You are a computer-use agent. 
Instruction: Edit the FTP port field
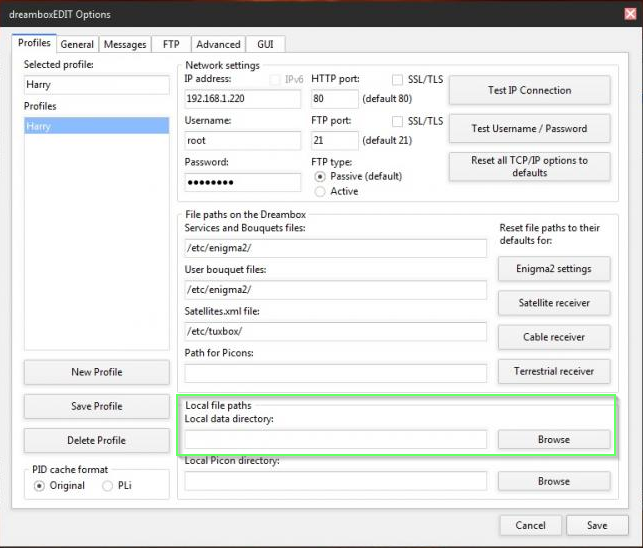(x=335, y=141)
